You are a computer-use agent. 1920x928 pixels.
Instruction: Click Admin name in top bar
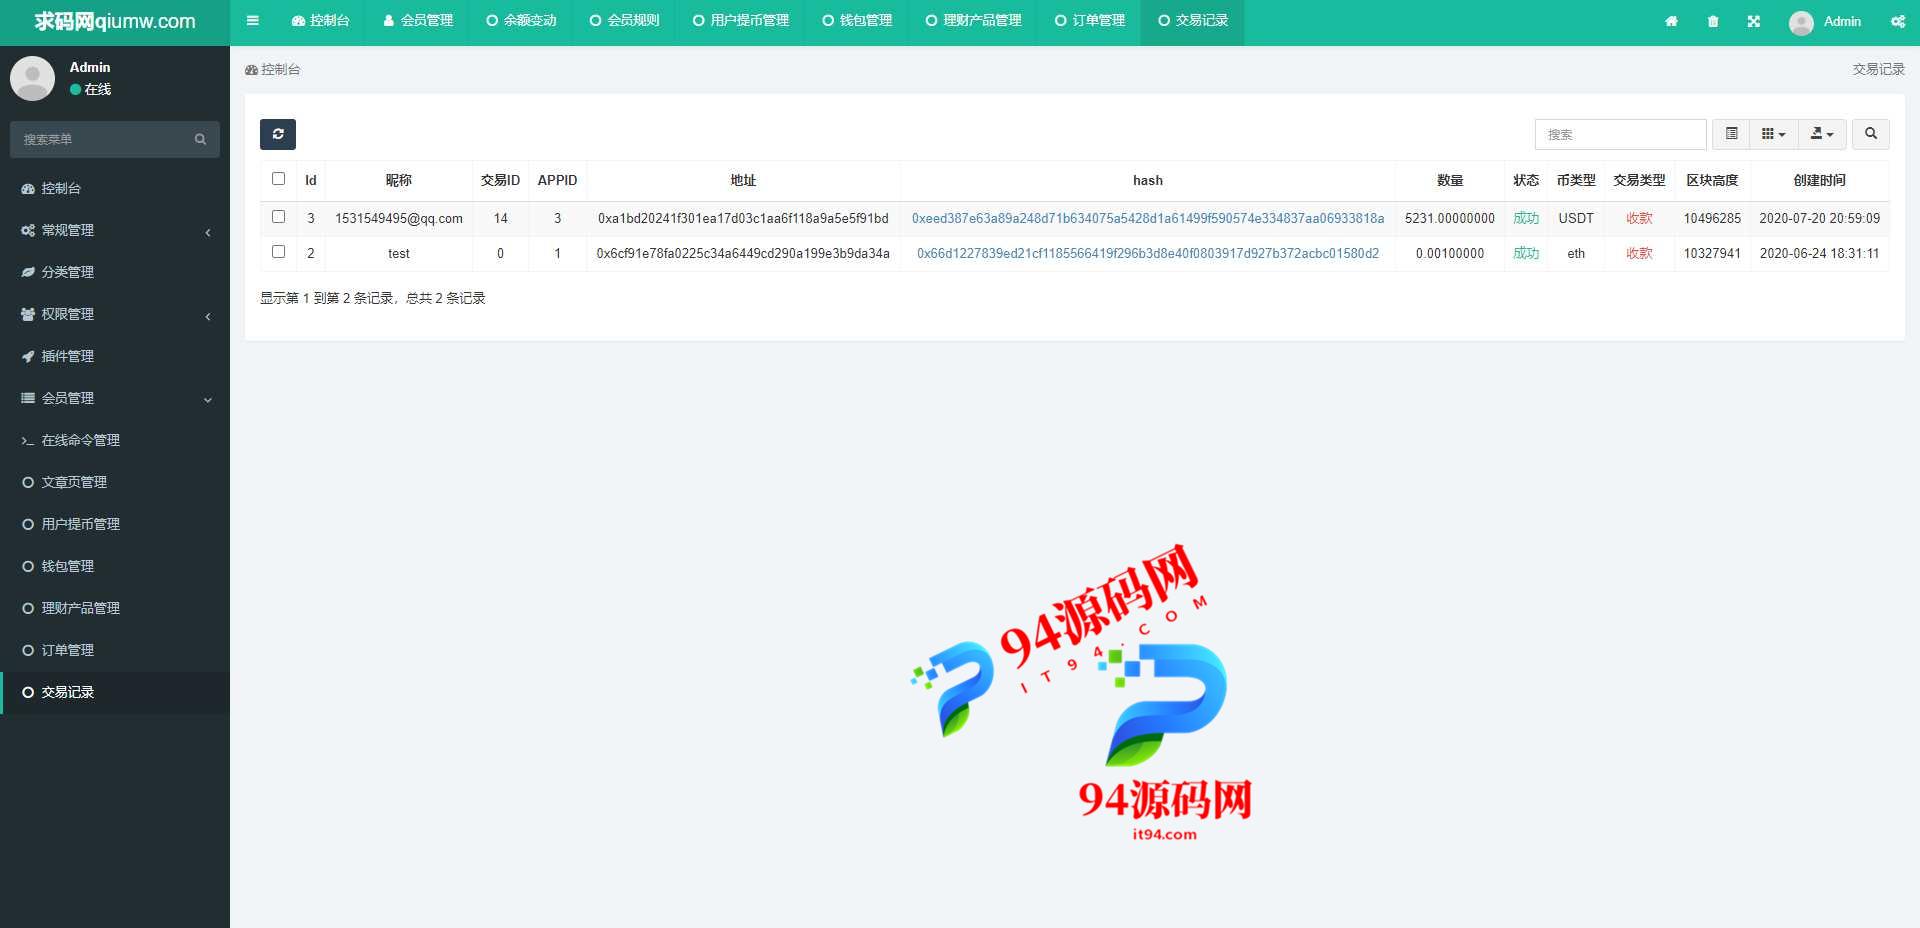click(x=1842, y=21)
